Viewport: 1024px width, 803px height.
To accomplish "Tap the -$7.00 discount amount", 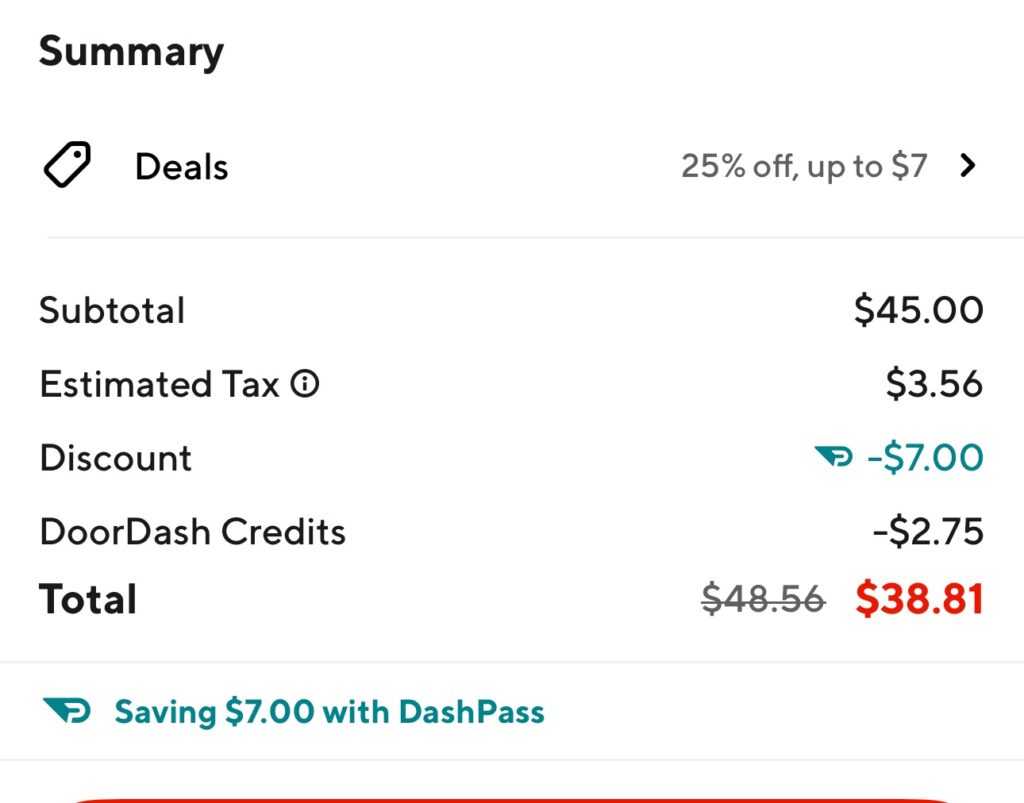I will point(925,457).
